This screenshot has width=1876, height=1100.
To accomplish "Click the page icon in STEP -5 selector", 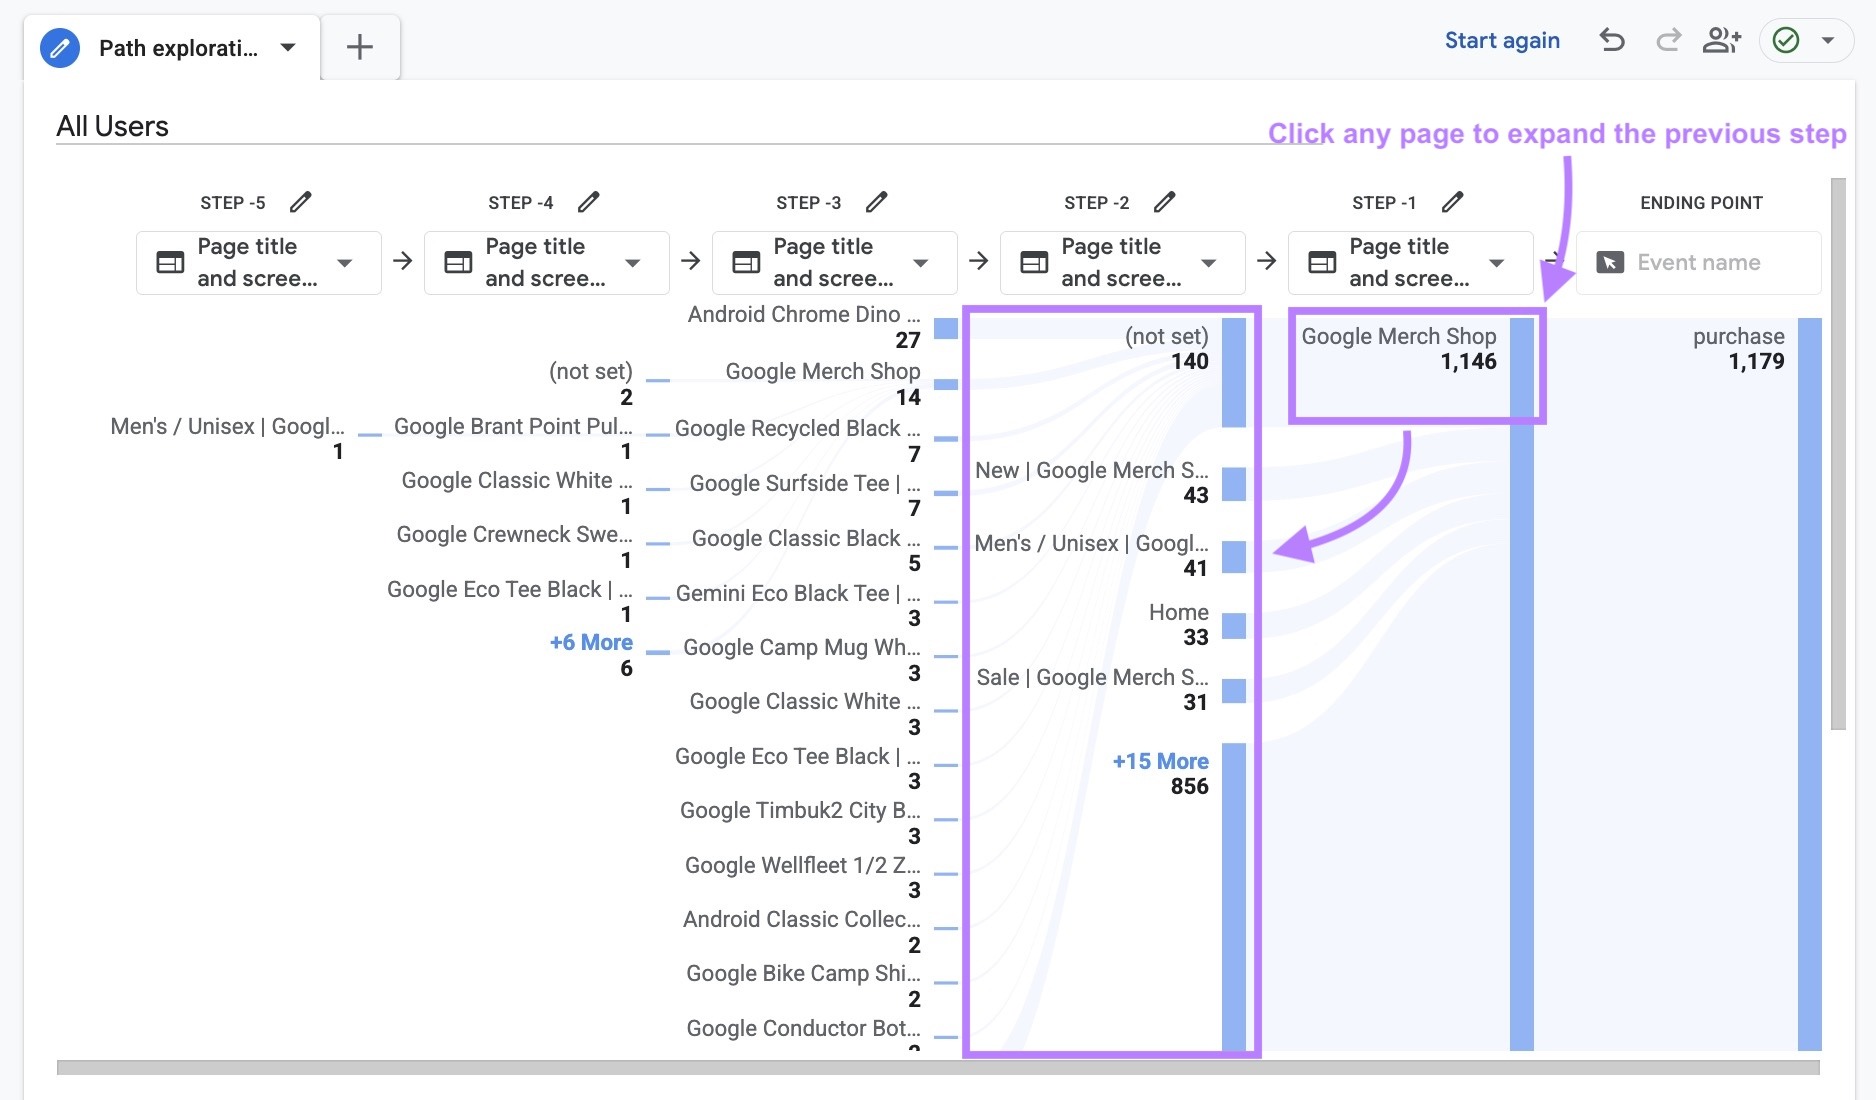I will 170,262.
